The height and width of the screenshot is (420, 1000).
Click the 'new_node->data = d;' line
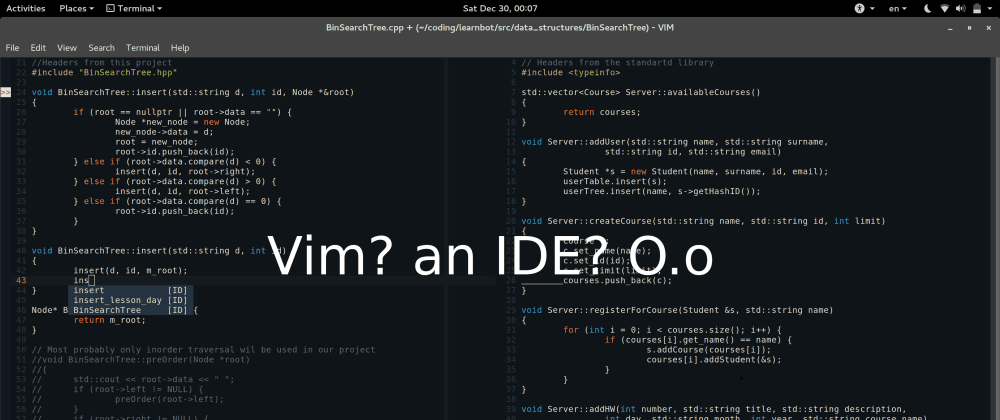pos(165,132)
